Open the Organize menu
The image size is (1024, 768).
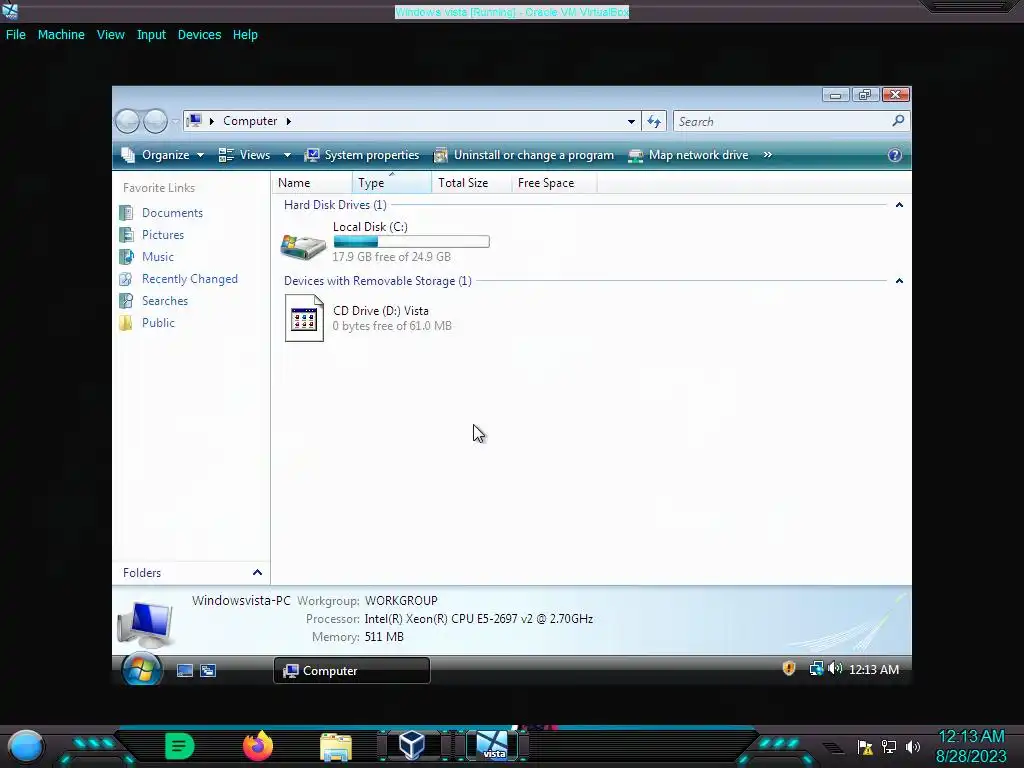pyautogui.click(x=163, y=155)
